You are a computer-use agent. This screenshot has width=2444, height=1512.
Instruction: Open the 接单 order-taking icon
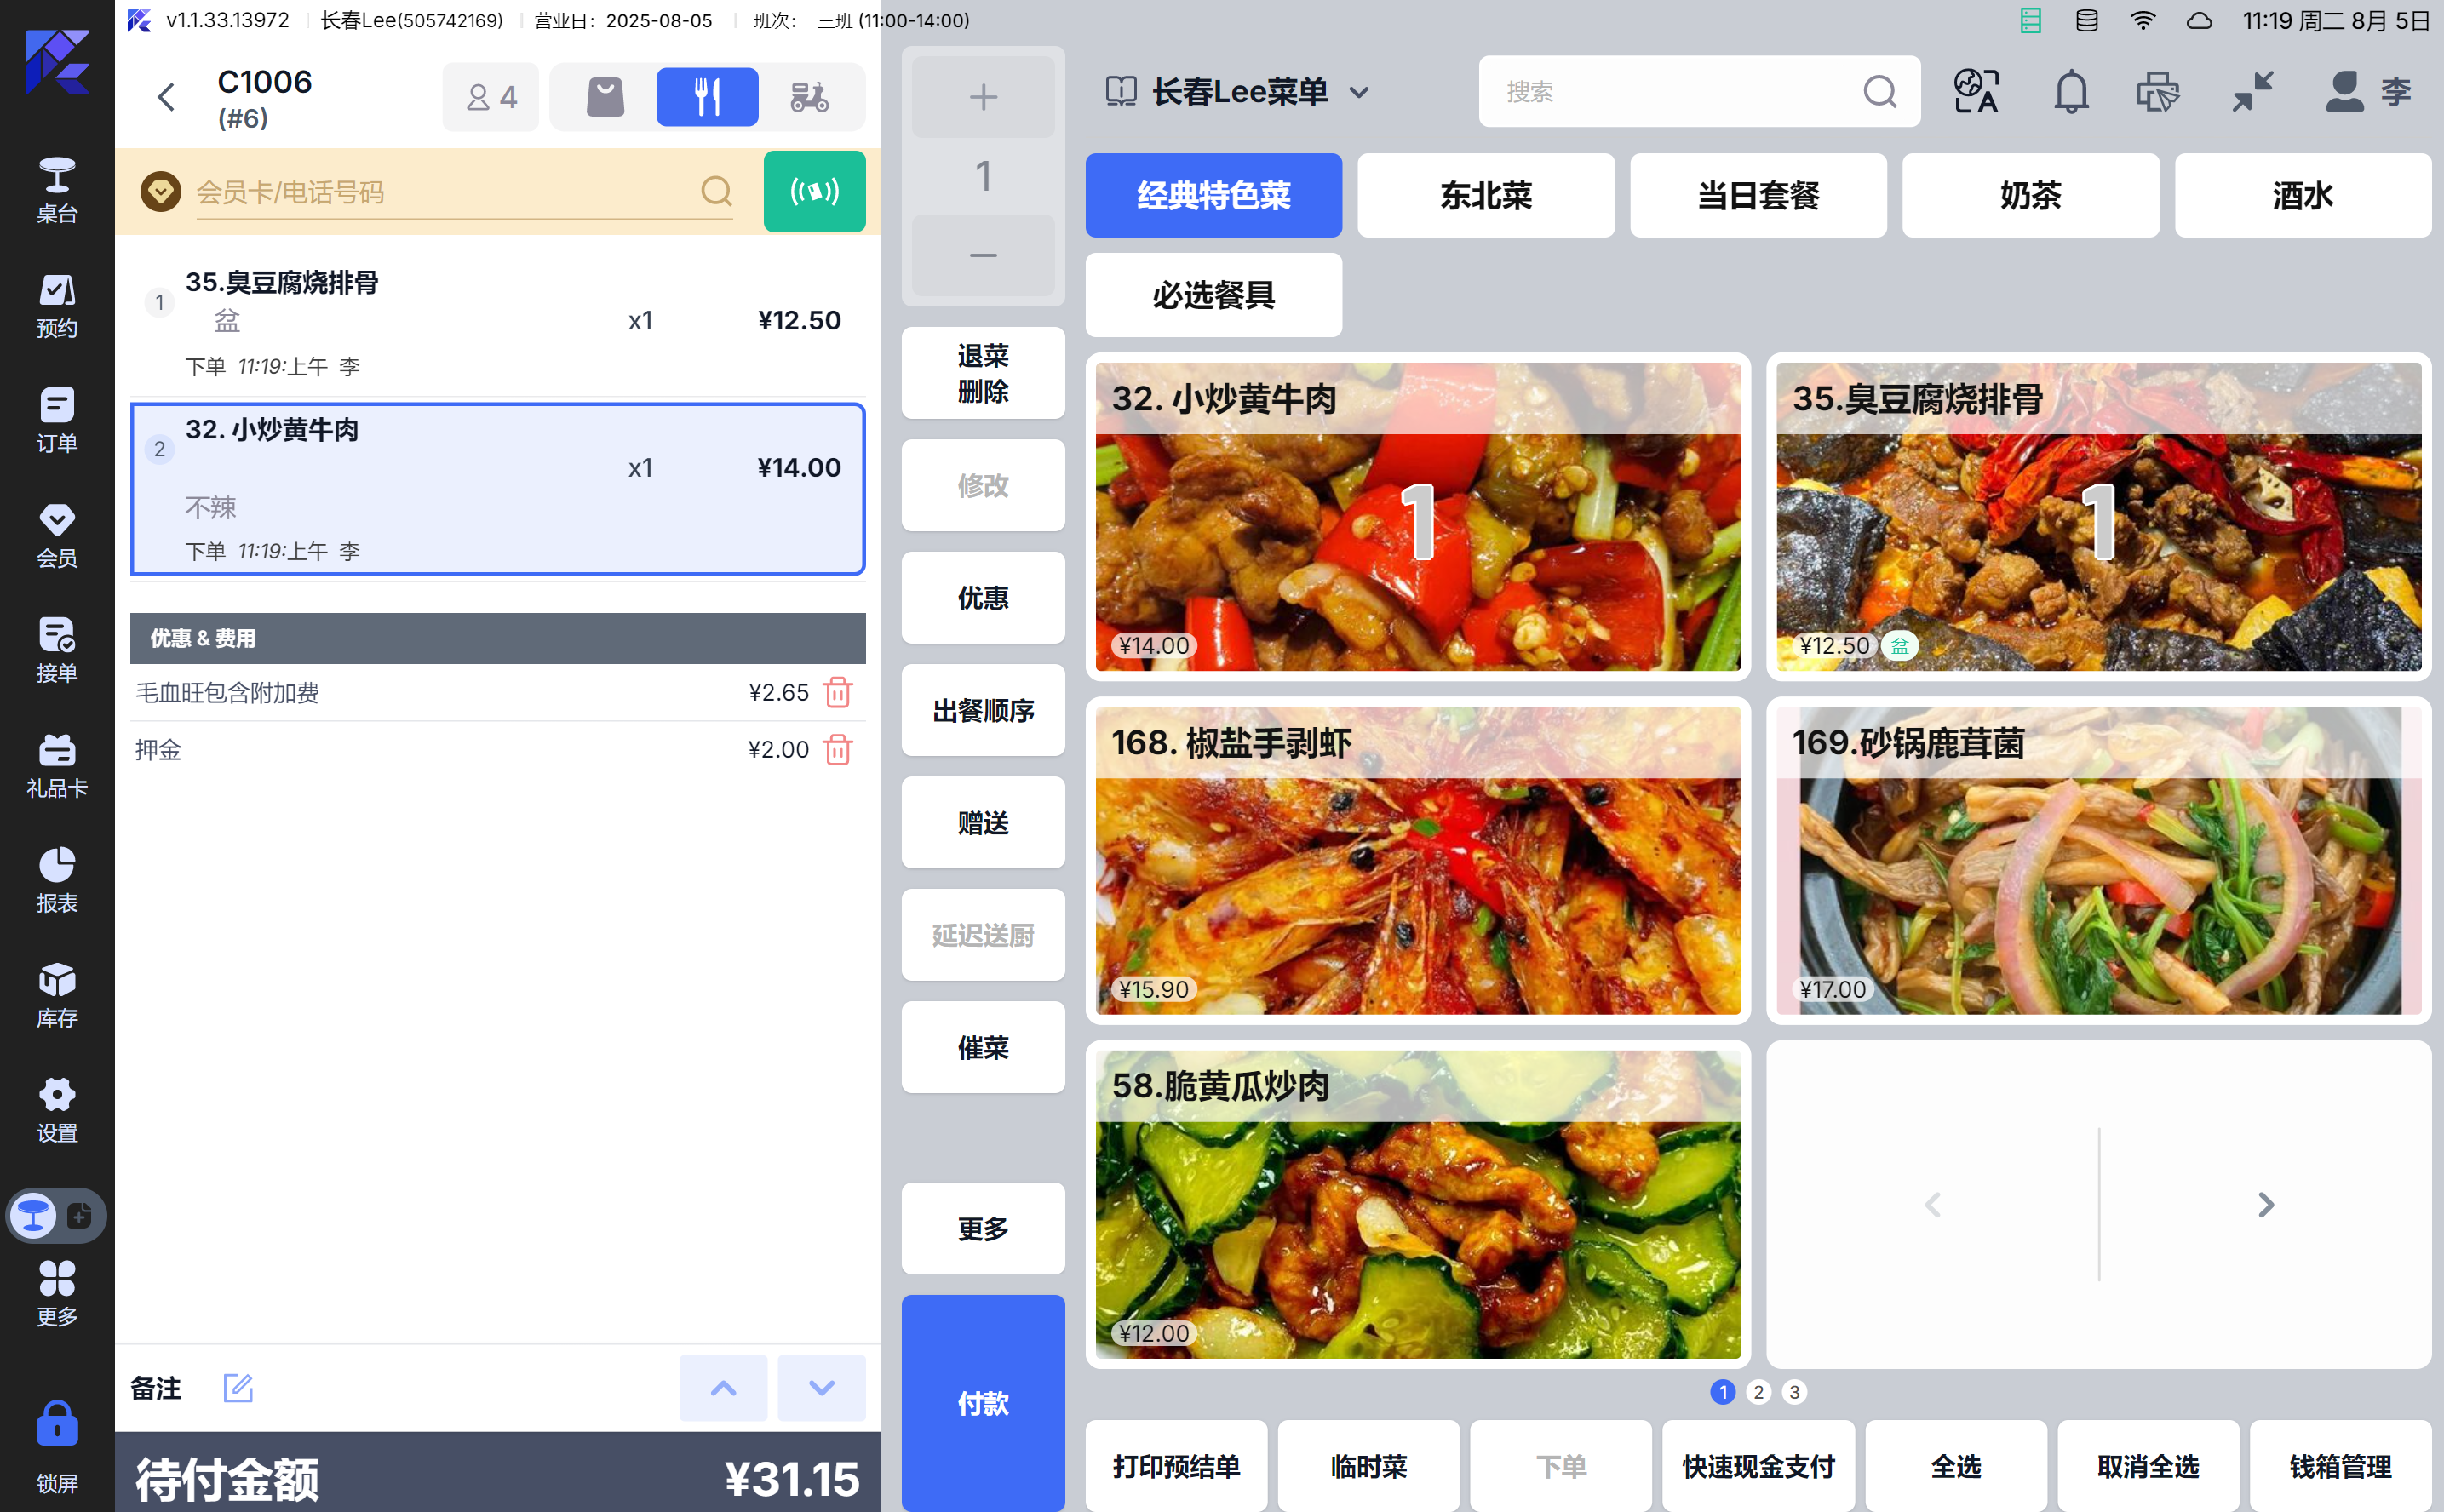click(57, 650)
